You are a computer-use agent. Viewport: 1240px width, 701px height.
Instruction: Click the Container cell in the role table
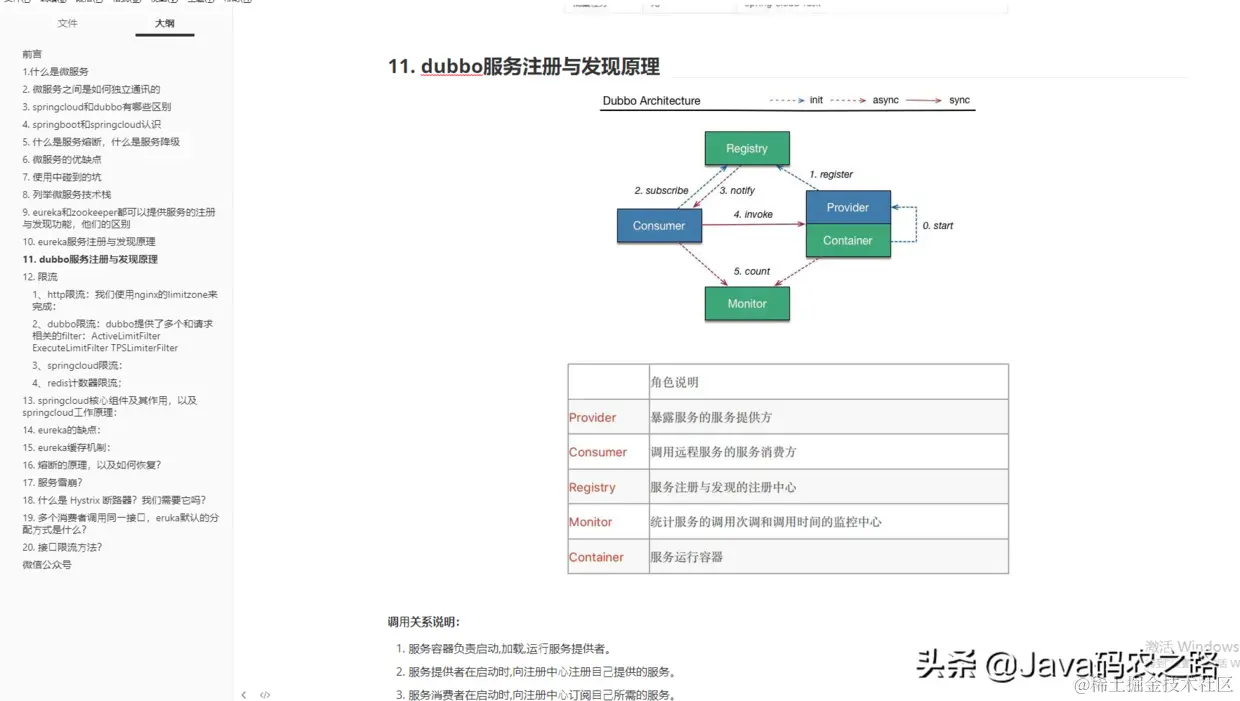tap(608, 557)
